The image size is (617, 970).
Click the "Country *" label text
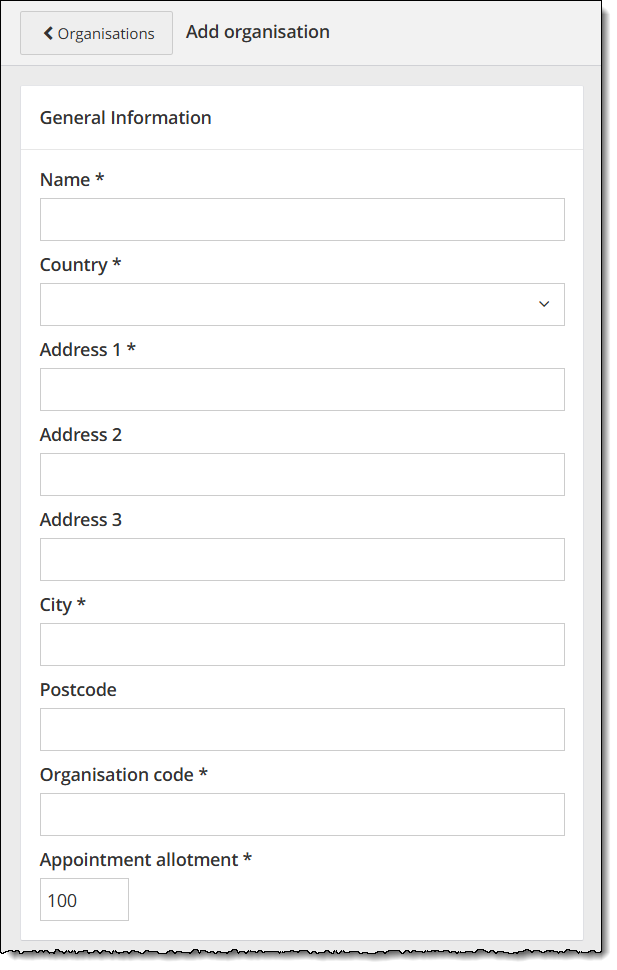coord(80,265)
